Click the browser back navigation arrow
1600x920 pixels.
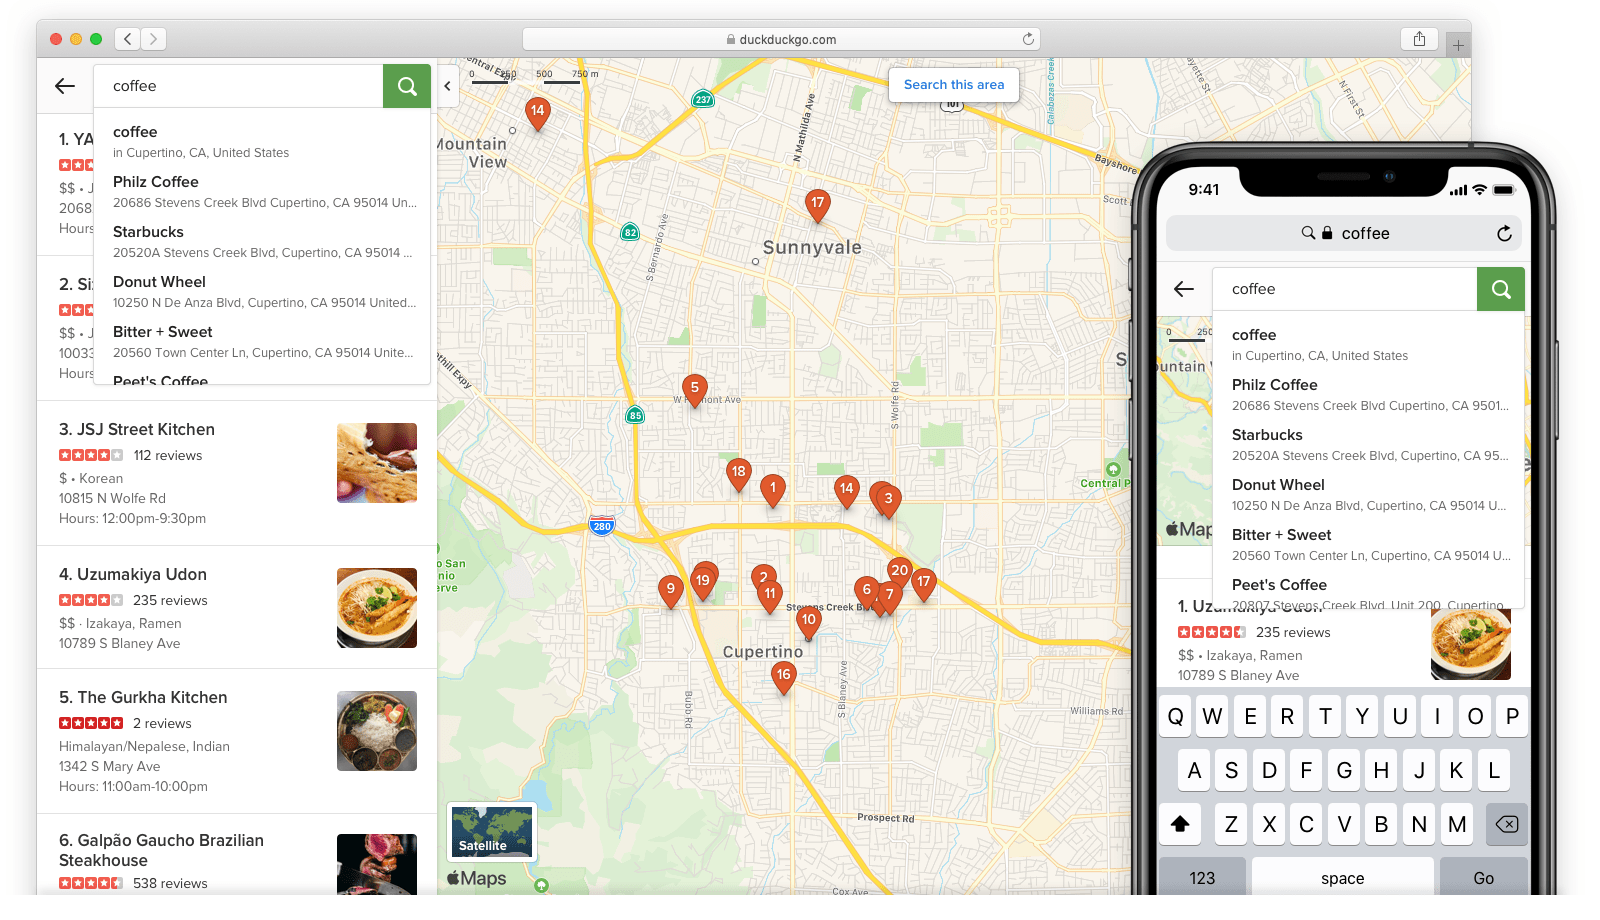[x=127, y=38]
